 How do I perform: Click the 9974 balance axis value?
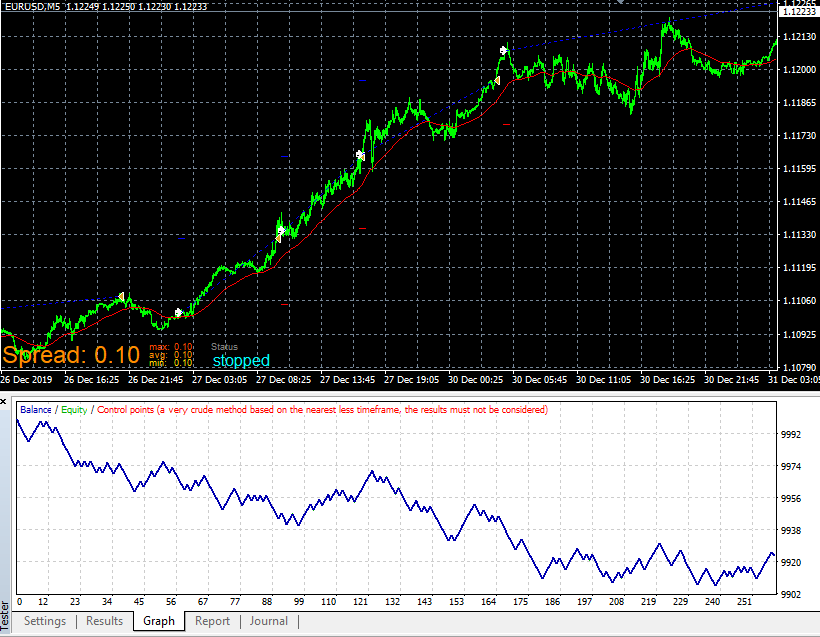pos(791,467)
